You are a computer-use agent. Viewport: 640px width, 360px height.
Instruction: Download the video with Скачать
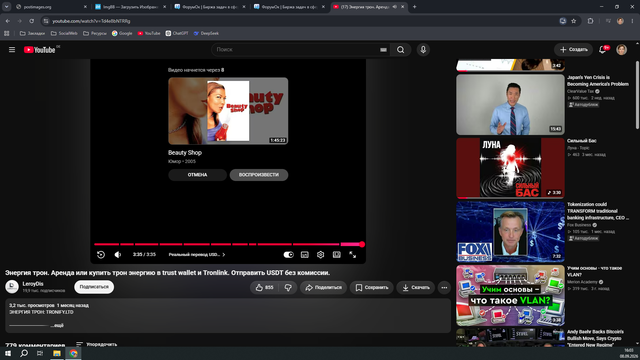[416, 287]
